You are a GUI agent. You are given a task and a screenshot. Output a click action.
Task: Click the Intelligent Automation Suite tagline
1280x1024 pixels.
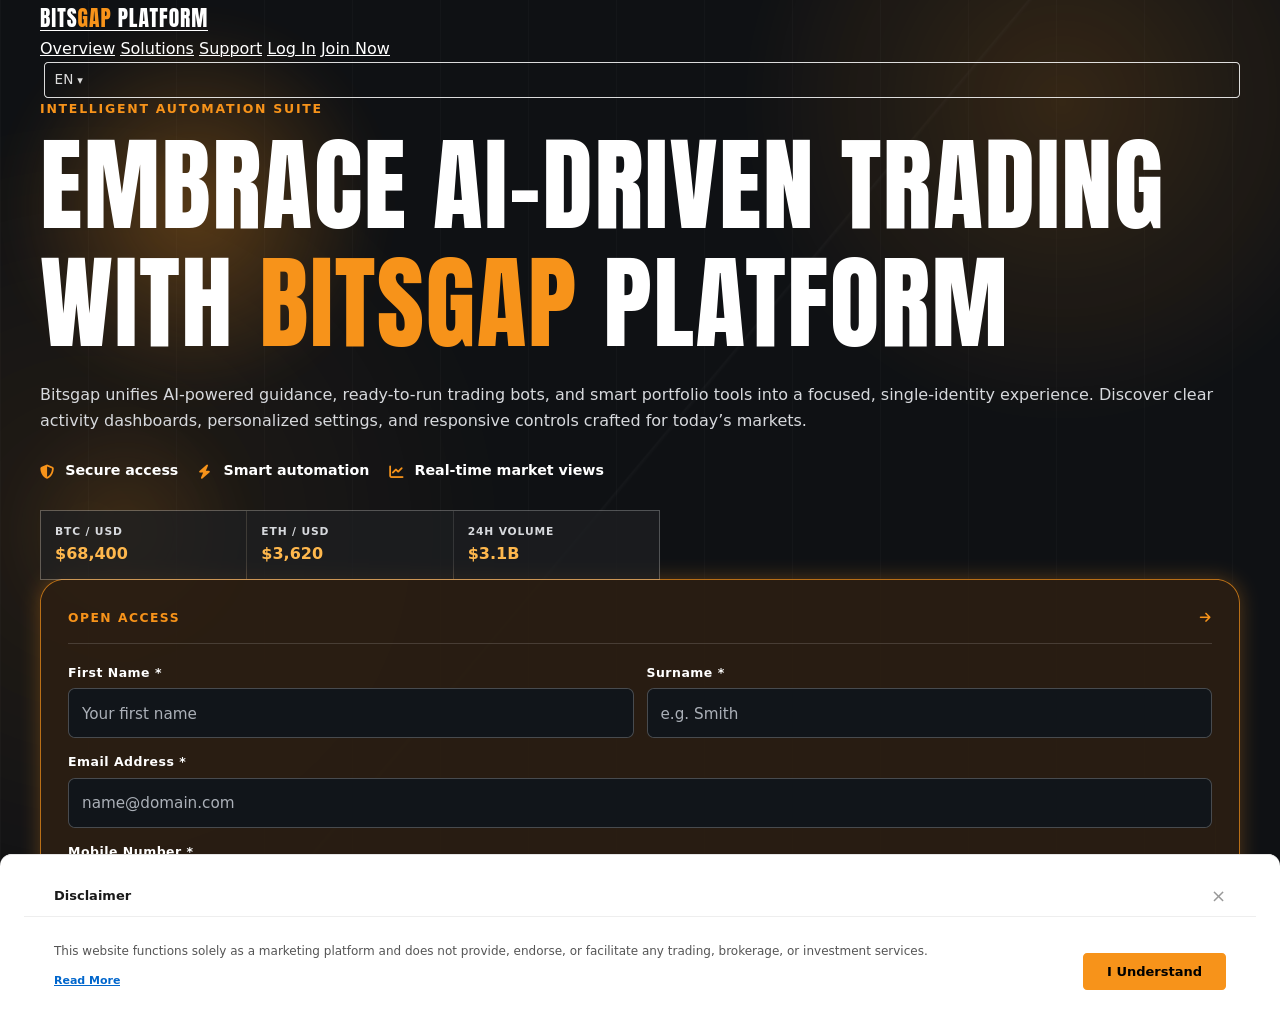(181, 109)
